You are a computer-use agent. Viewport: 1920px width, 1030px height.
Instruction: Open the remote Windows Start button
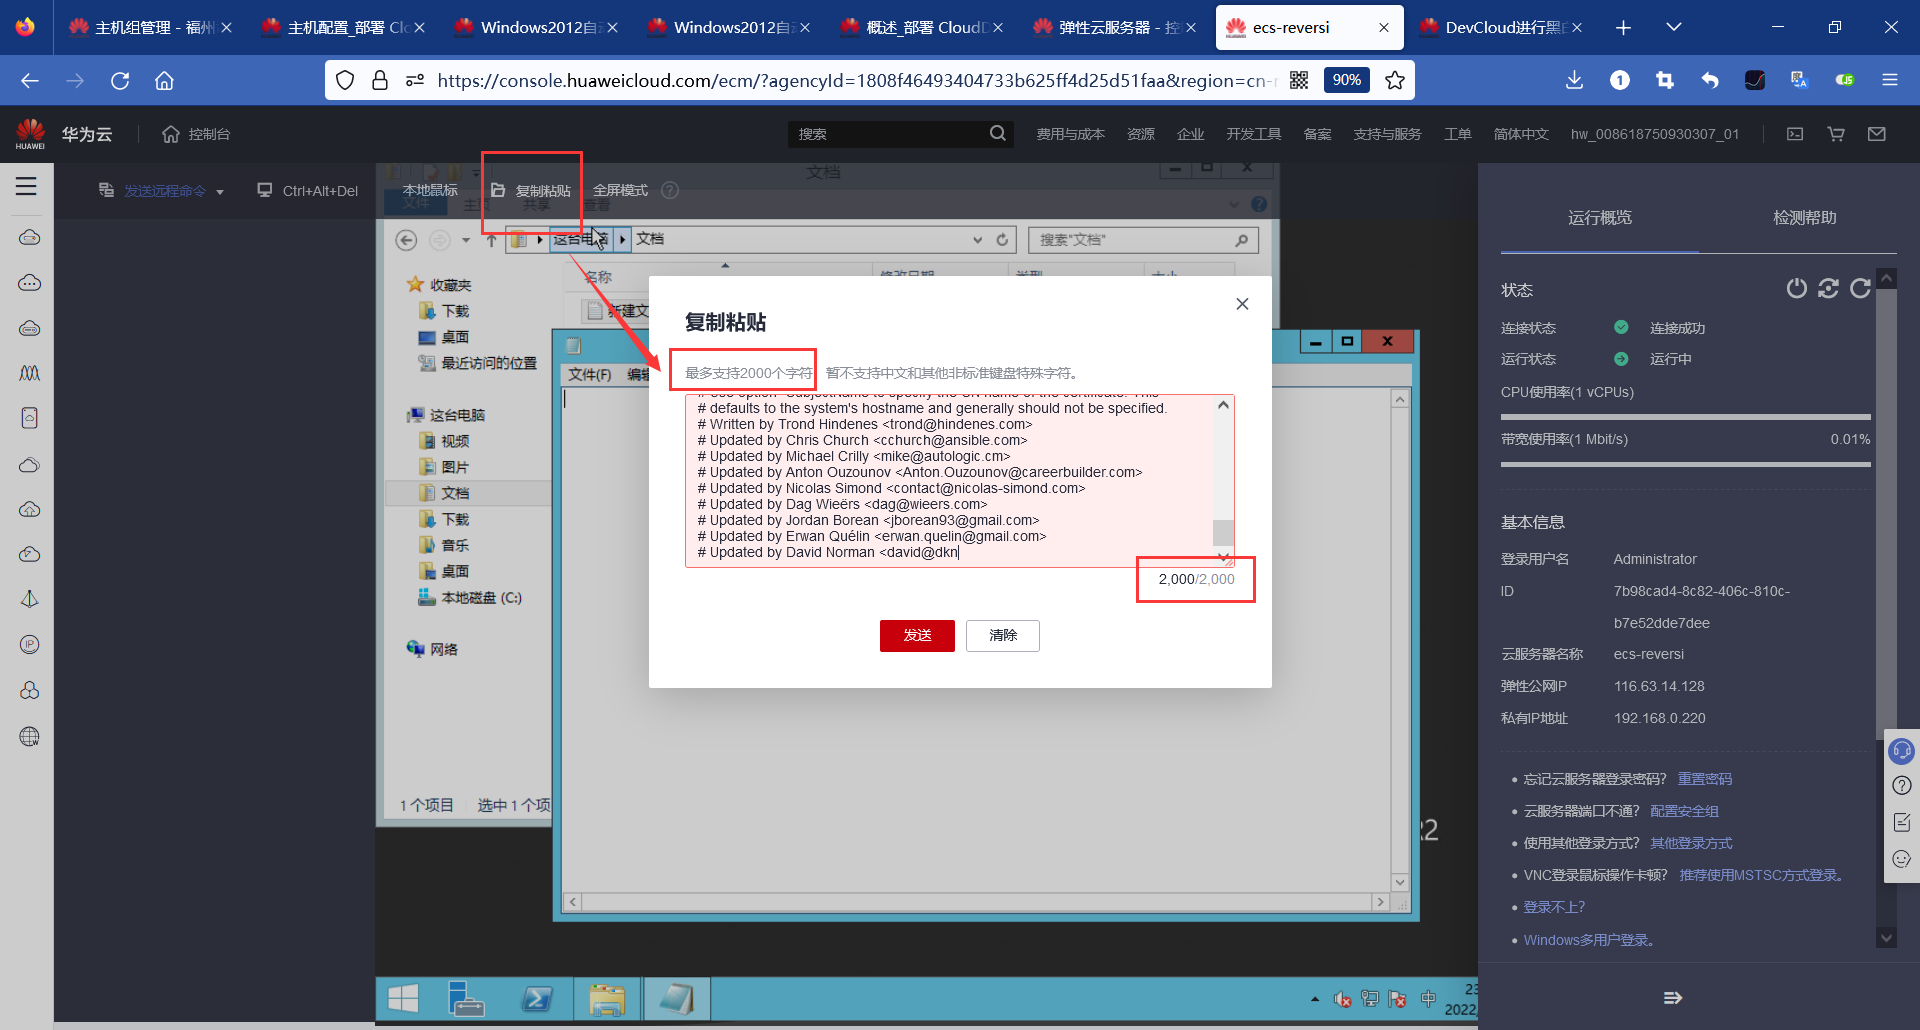(403, 998)
